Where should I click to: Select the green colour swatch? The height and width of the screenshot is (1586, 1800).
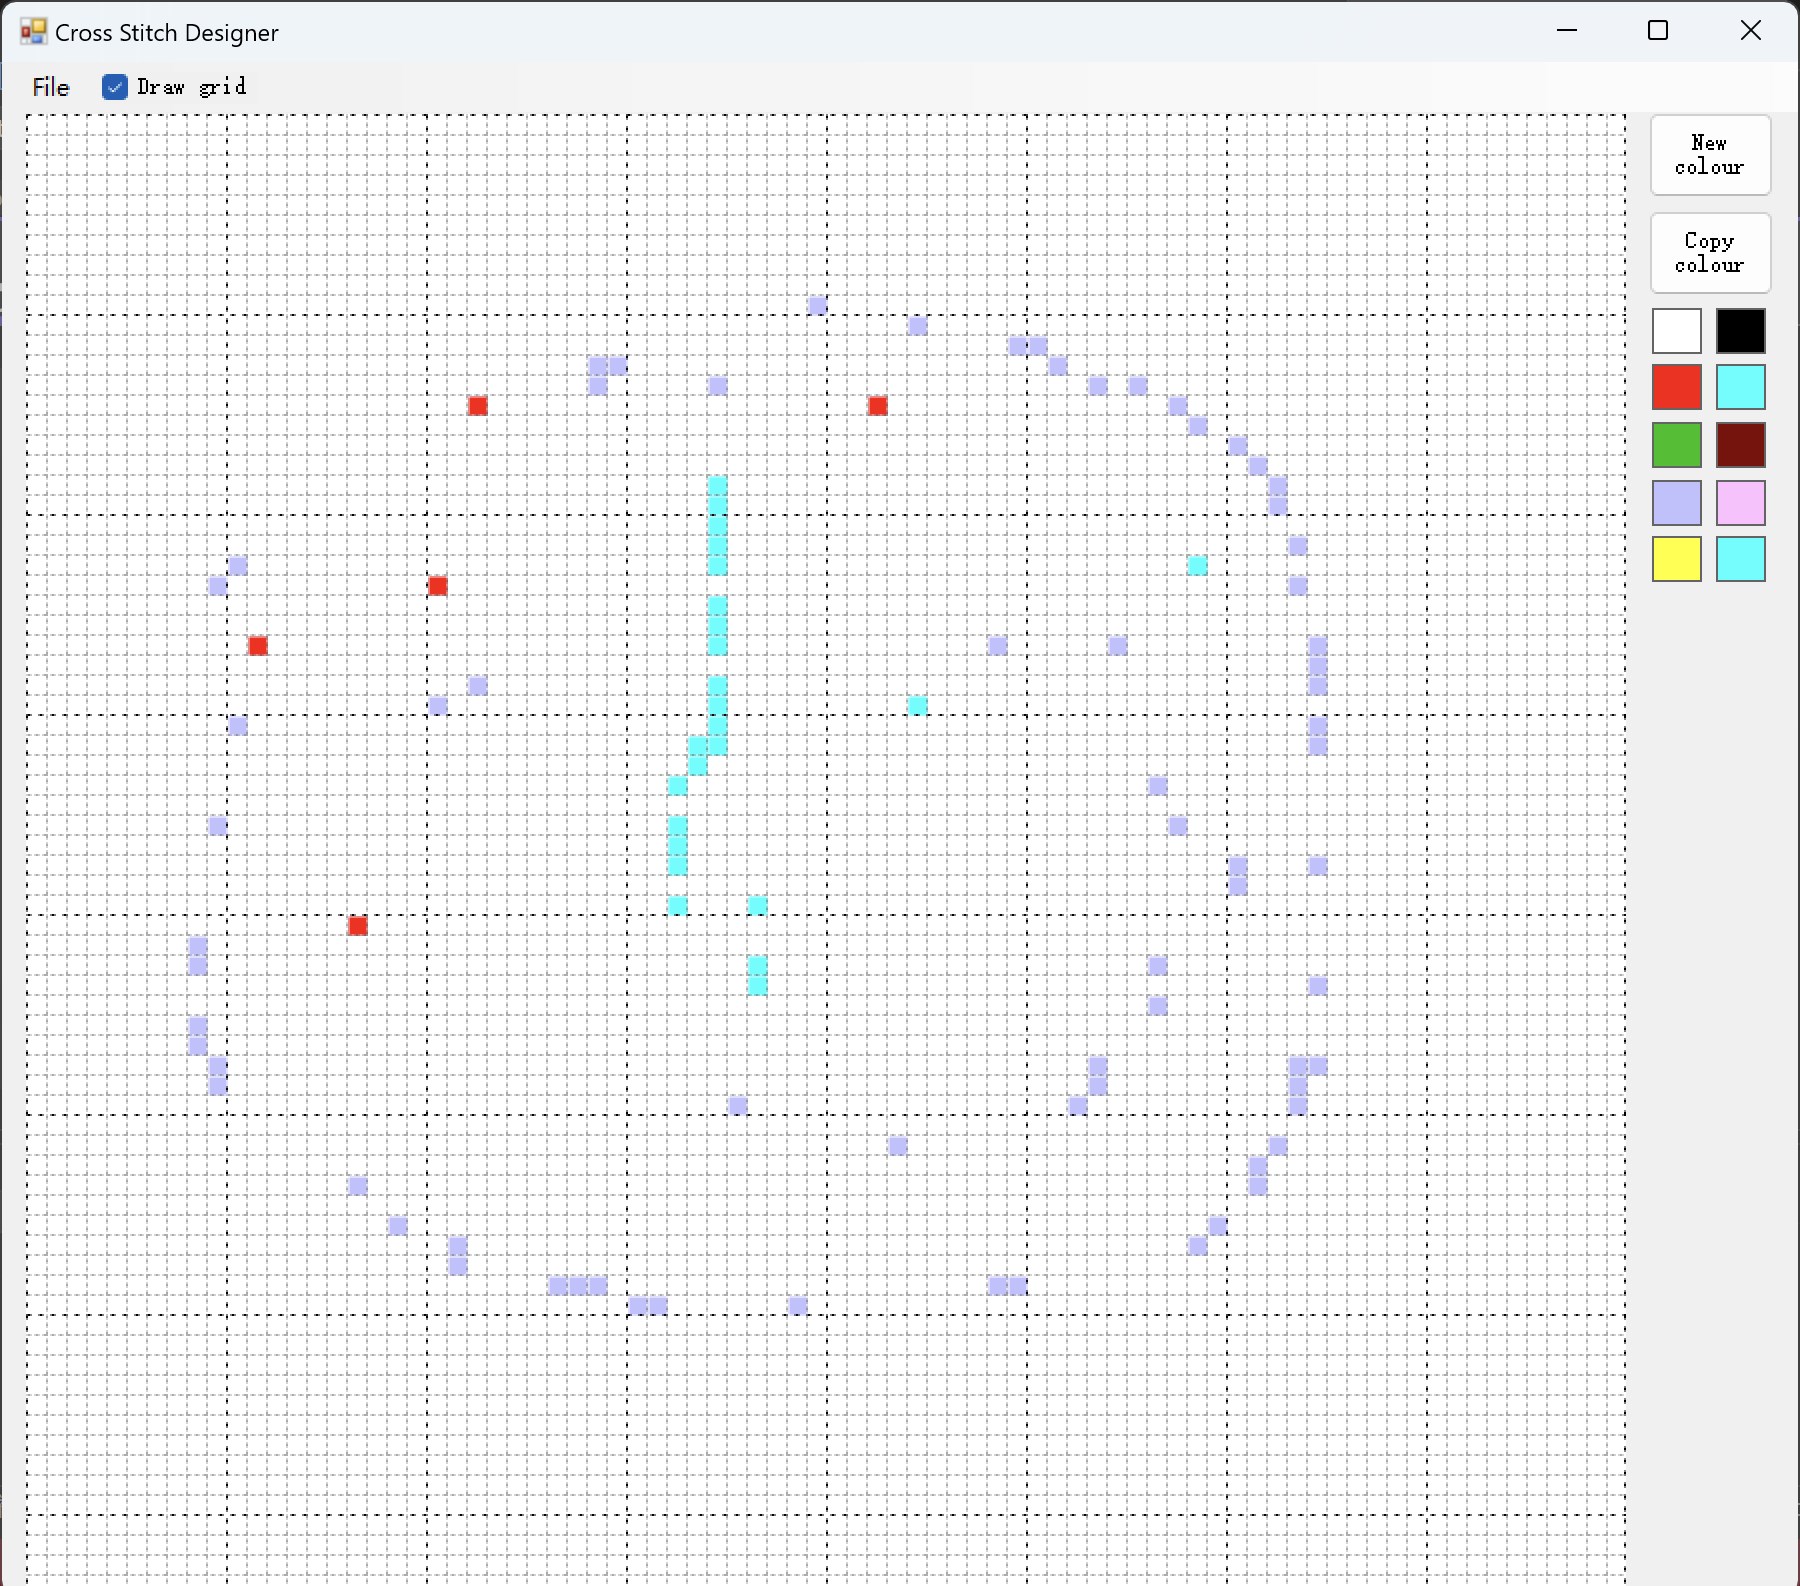(x=1677, y=445)
